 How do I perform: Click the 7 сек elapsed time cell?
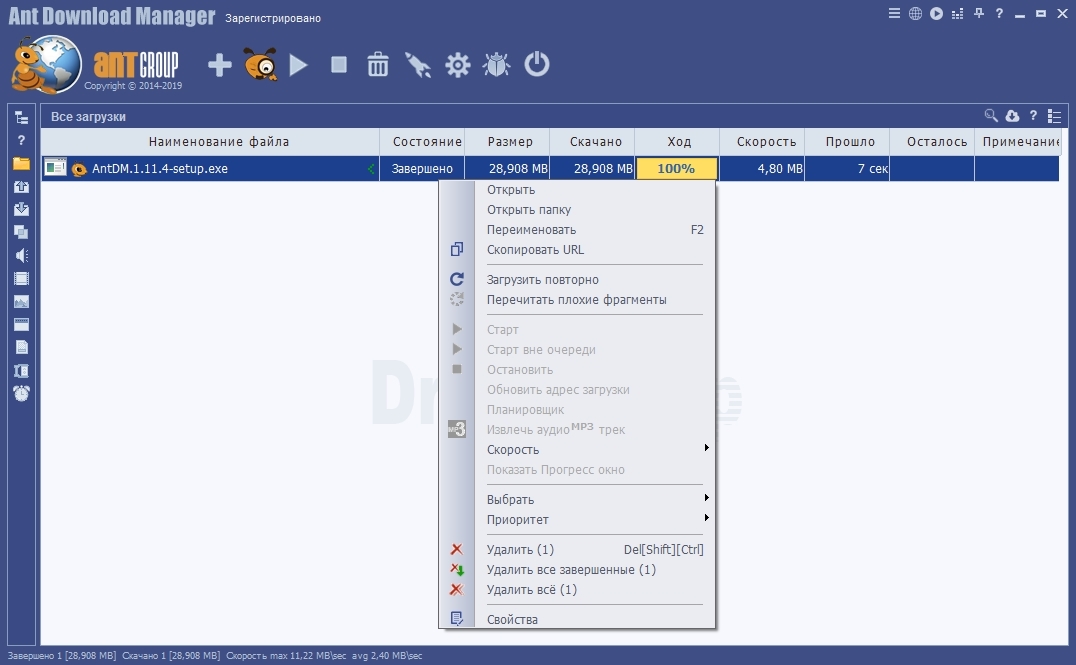click(x=847, y=168)
